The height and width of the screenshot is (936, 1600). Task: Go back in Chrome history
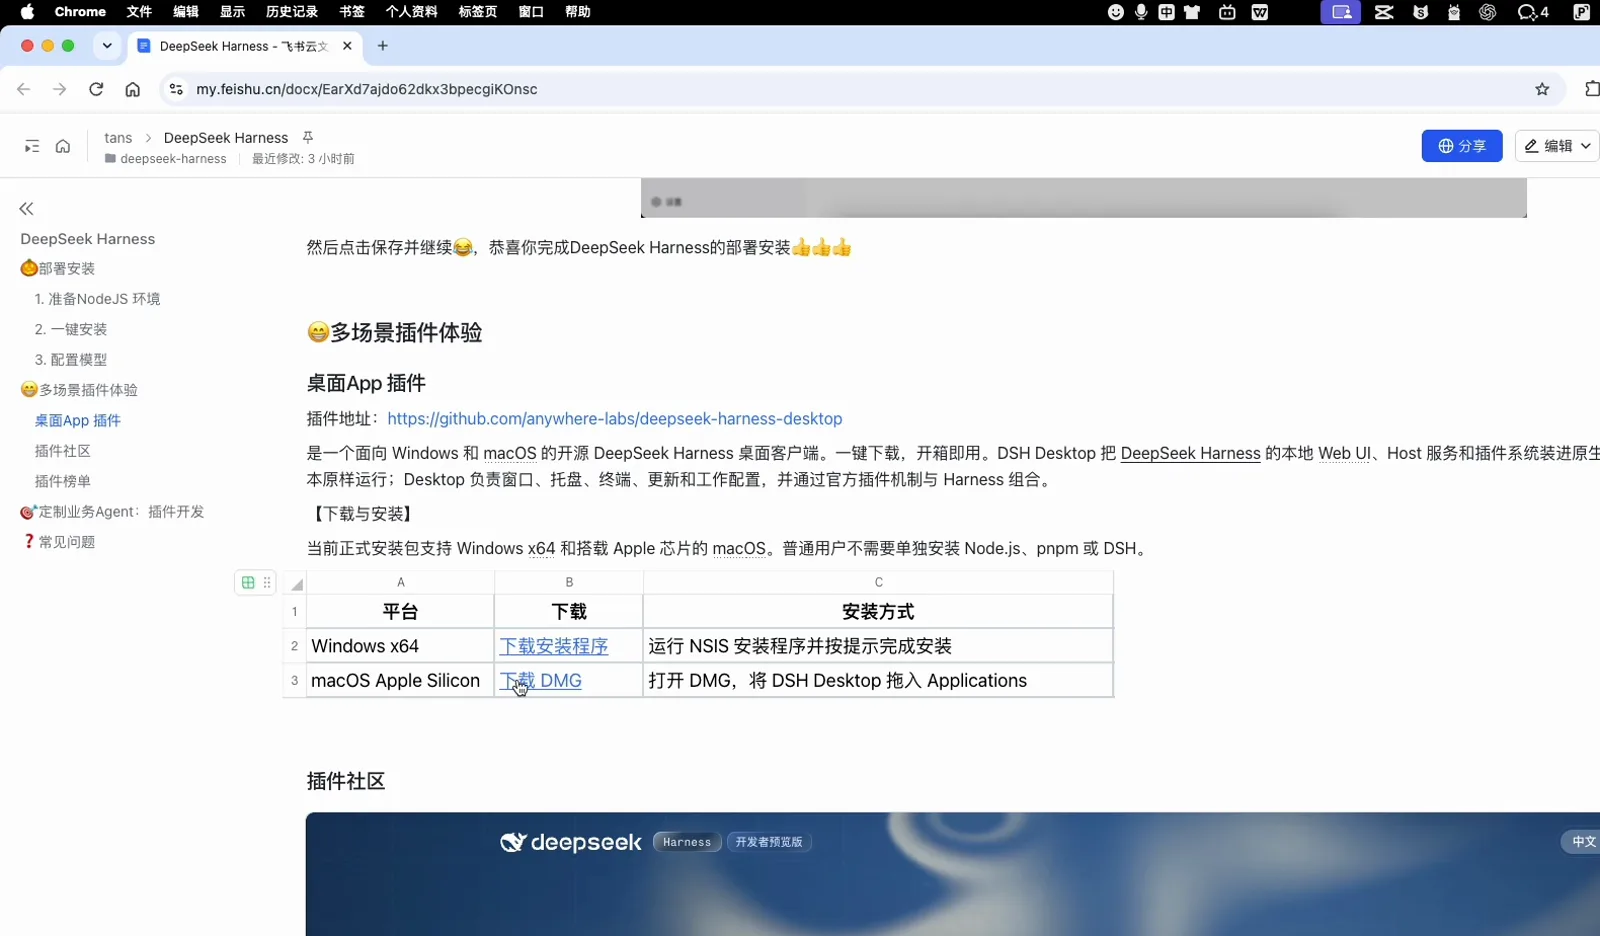pos(24,89)
